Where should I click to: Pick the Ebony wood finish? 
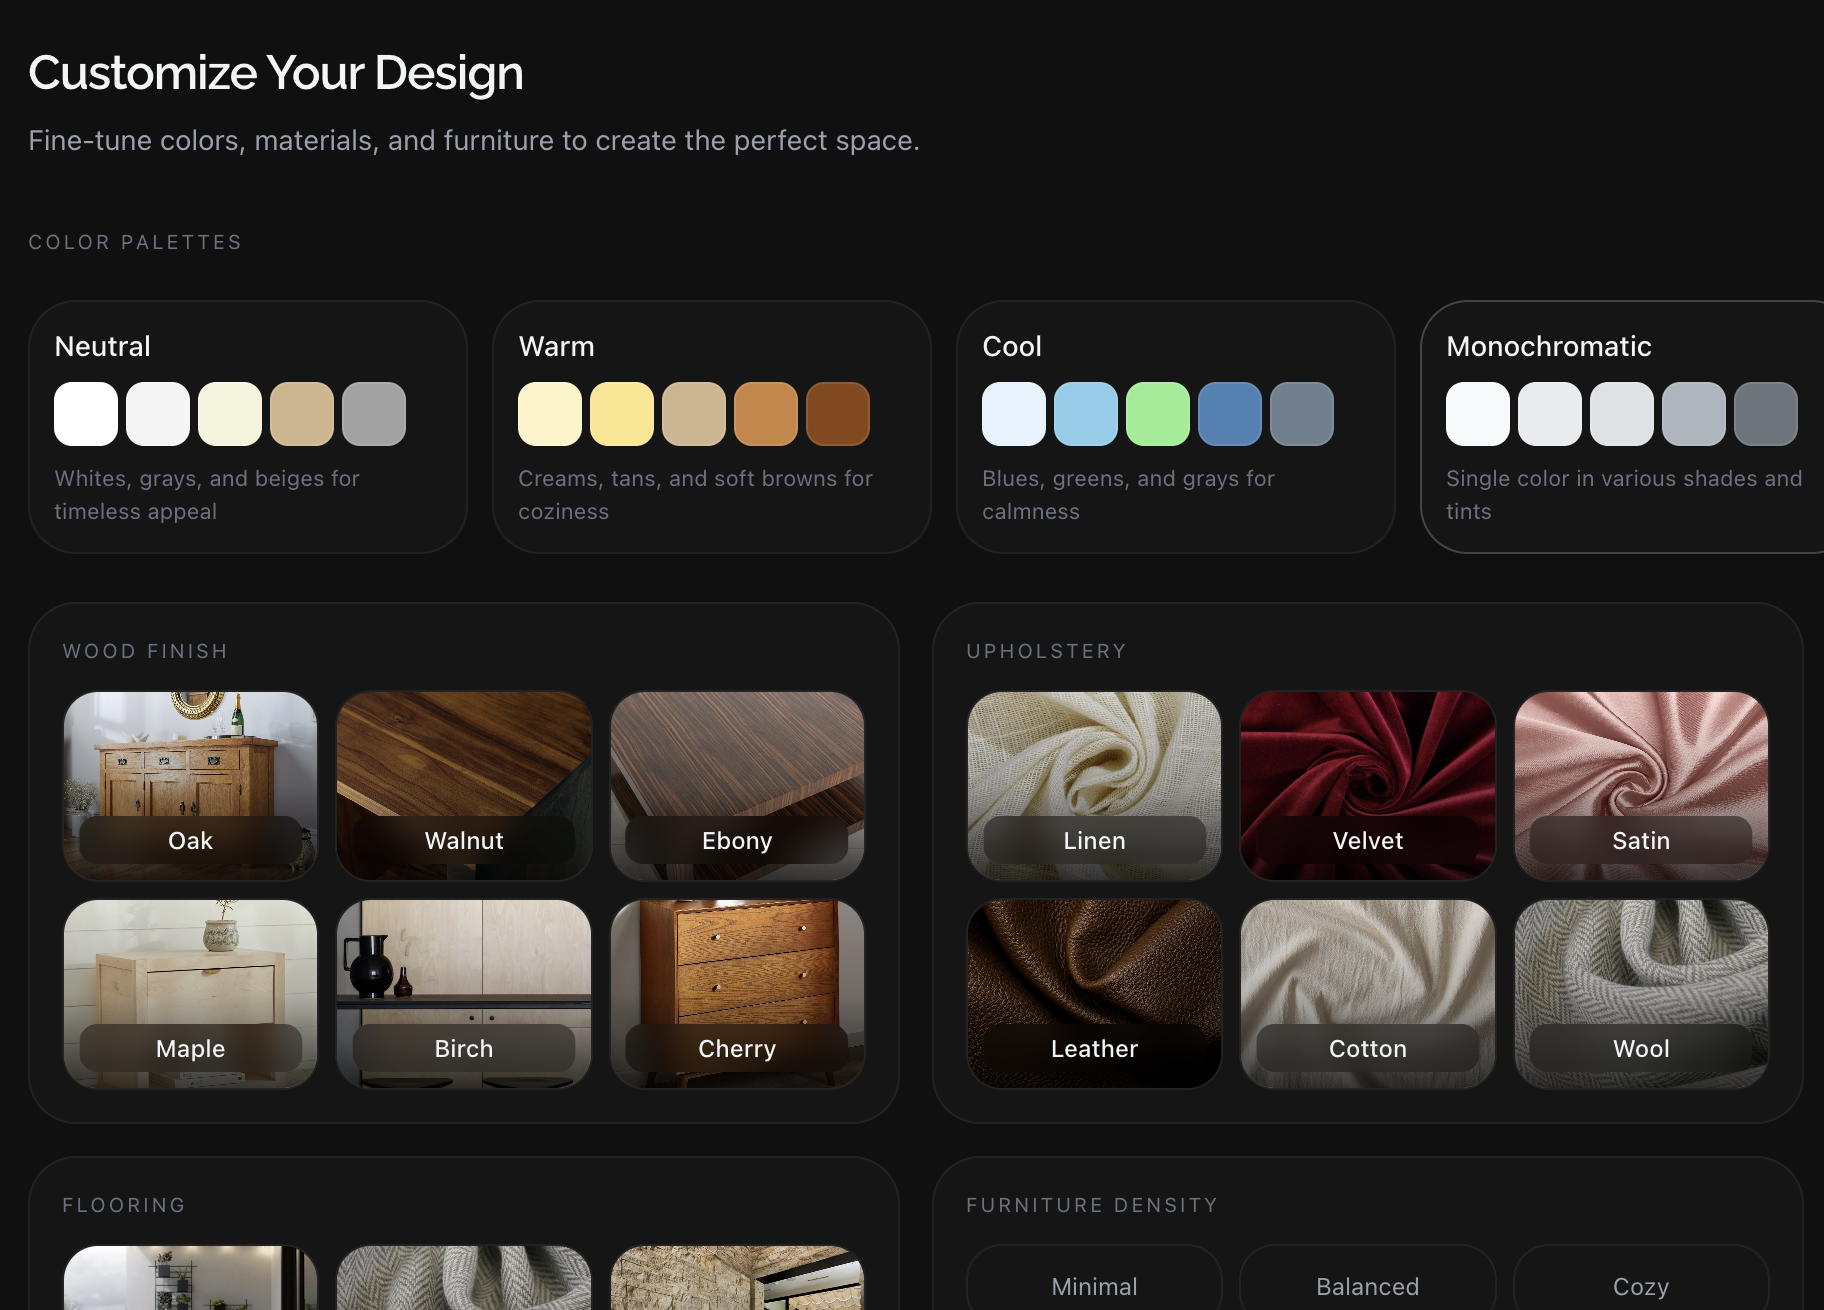coord(737,785)
